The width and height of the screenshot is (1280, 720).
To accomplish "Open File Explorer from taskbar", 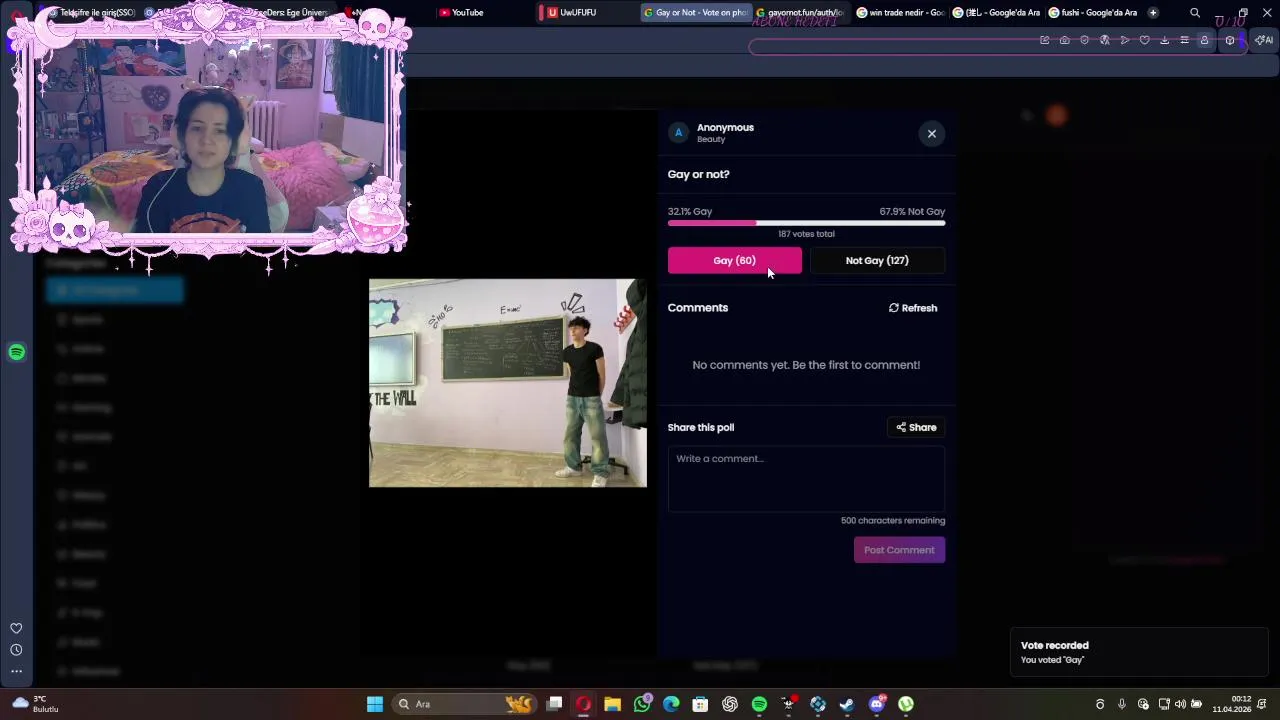I will pos(612,704).
